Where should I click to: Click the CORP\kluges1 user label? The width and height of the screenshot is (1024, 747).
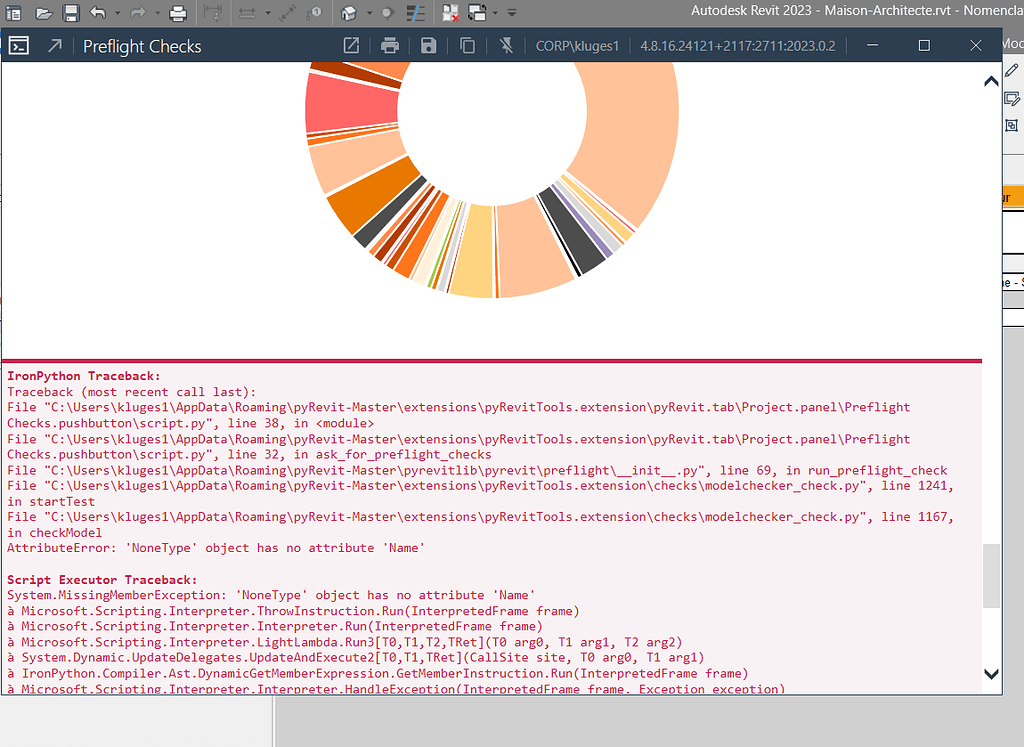click(x=577, y=46)
